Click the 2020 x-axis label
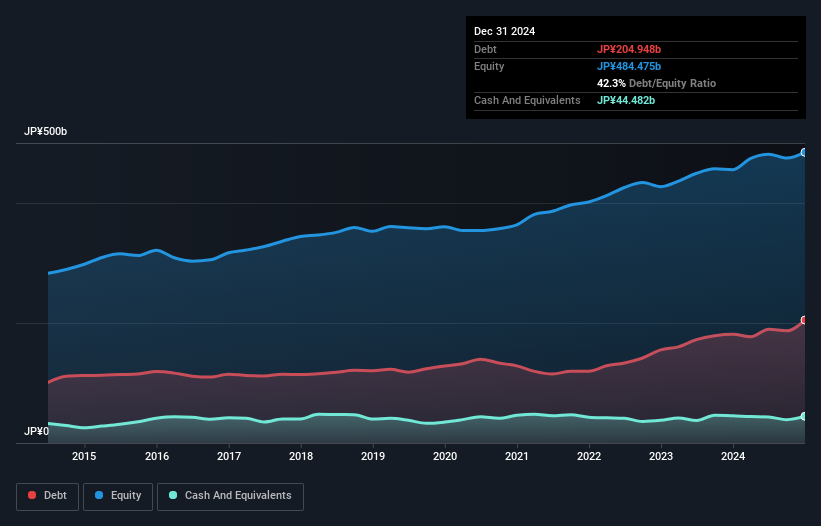821x526 pixels. [445, 456]
